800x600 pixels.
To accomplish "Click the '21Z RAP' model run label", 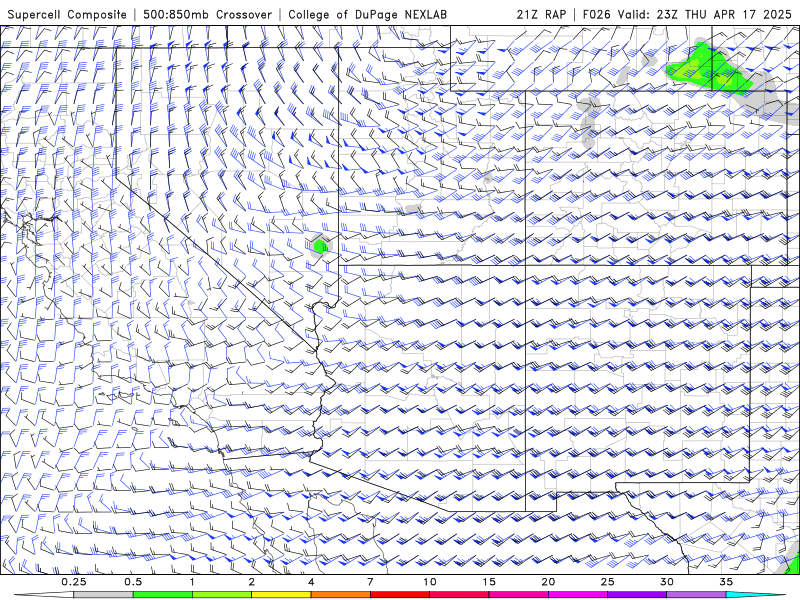I will point(541,15).
